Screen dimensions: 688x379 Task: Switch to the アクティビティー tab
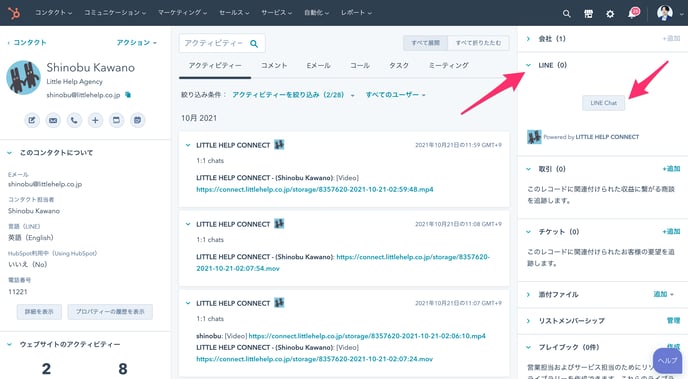coord(215,65)
